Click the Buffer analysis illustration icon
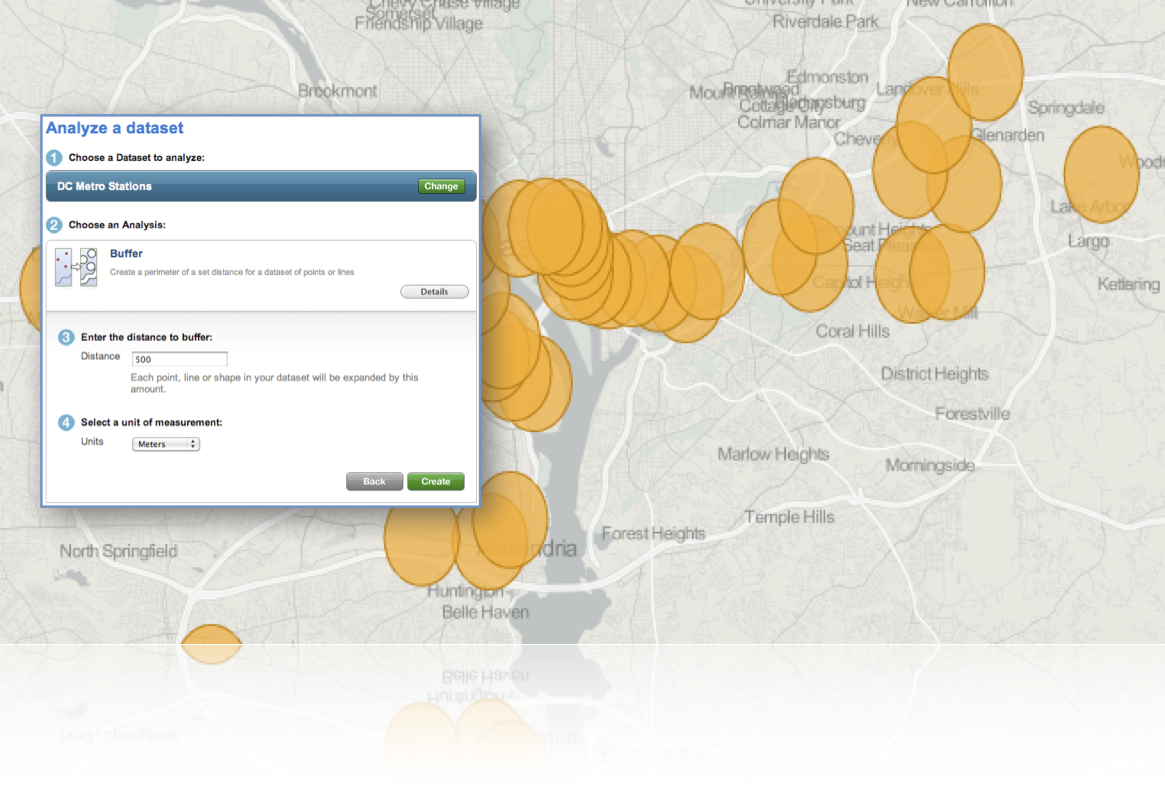The width and height of the screenshot is (1165, 795). pos(76,267)
